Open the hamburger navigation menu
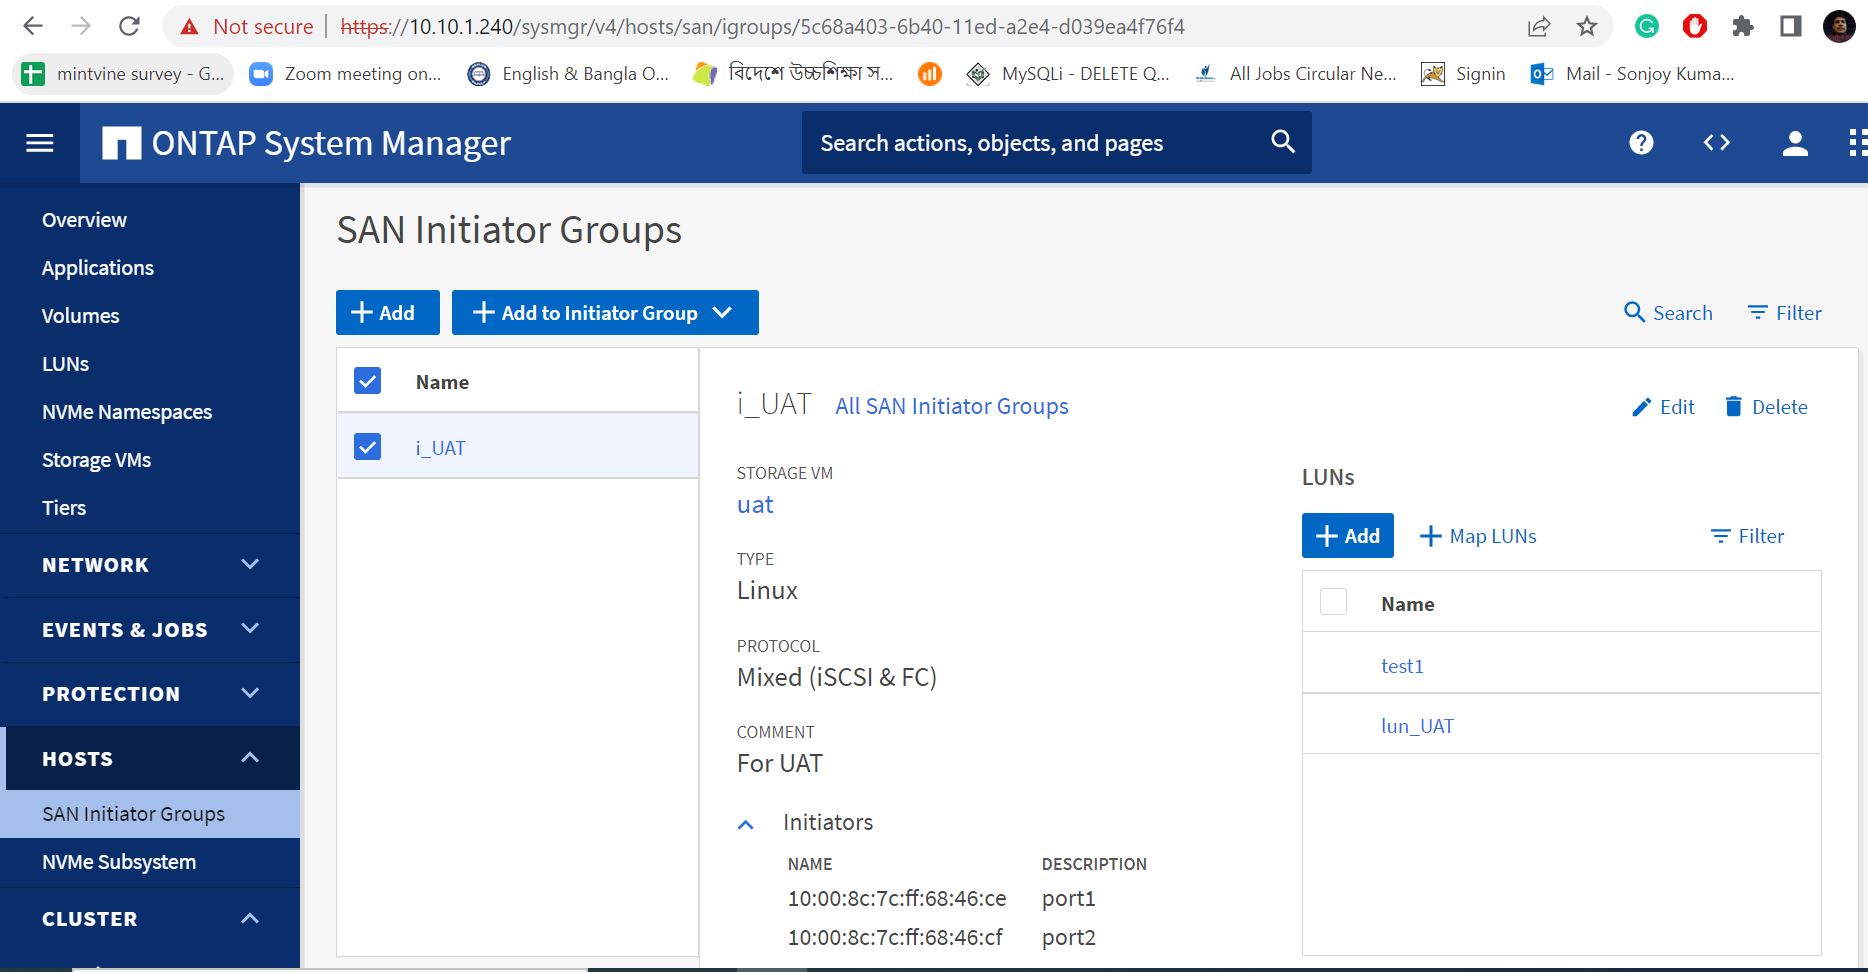 [40, 143]
